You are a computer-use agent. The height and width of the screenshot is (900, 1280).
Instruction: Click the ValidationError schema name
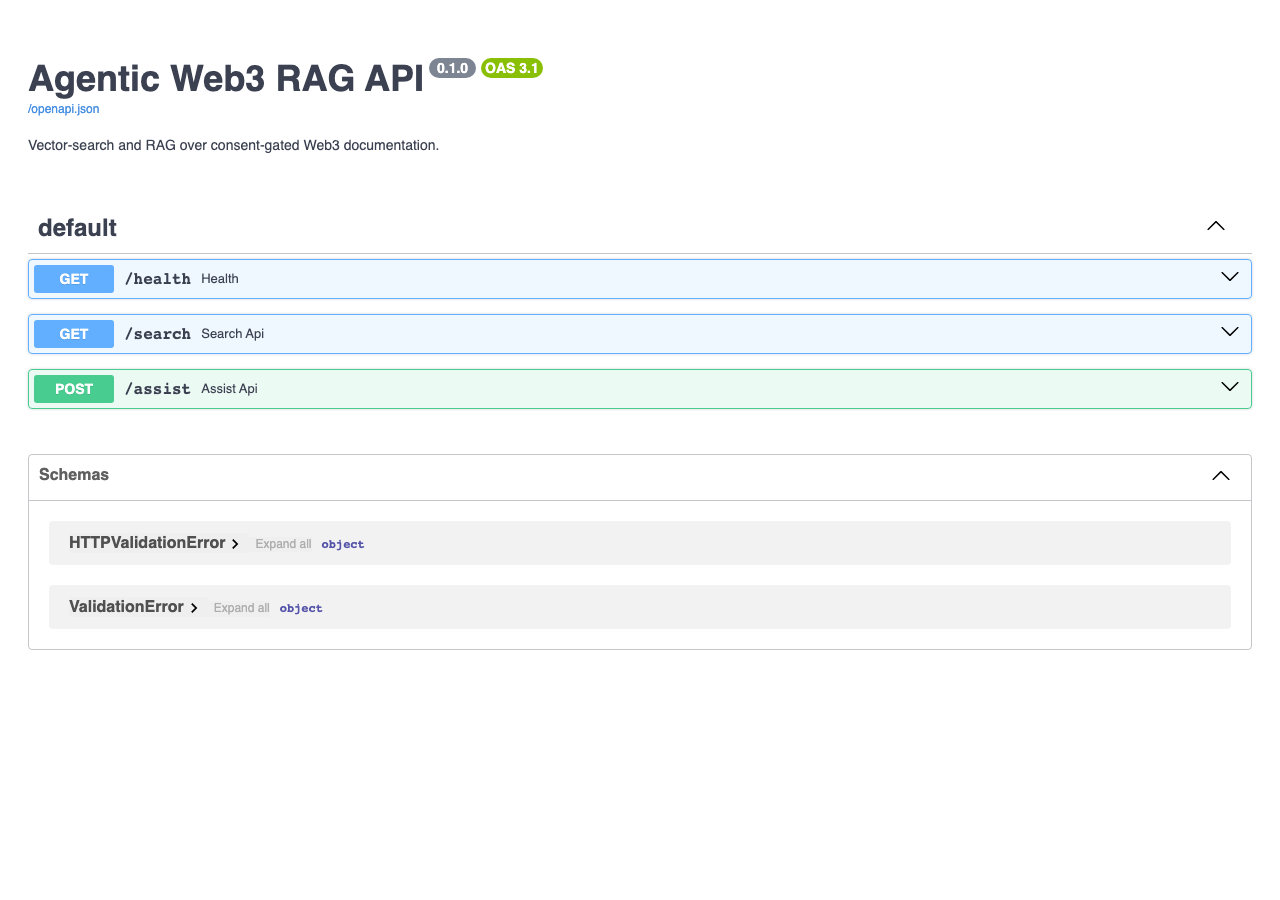pos(126,607)
